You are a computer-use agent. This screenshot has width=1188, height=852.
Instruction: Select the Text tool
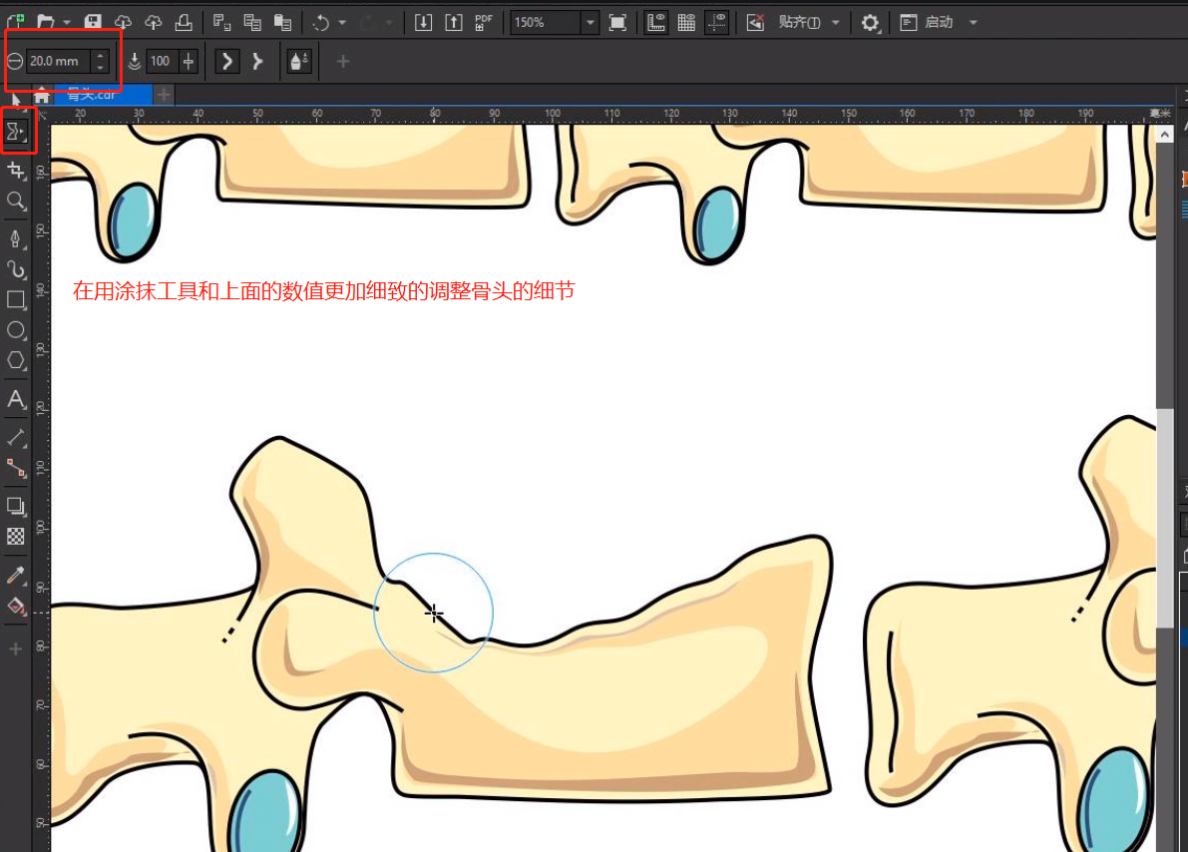pyautogui.click(x=16, y=398)
